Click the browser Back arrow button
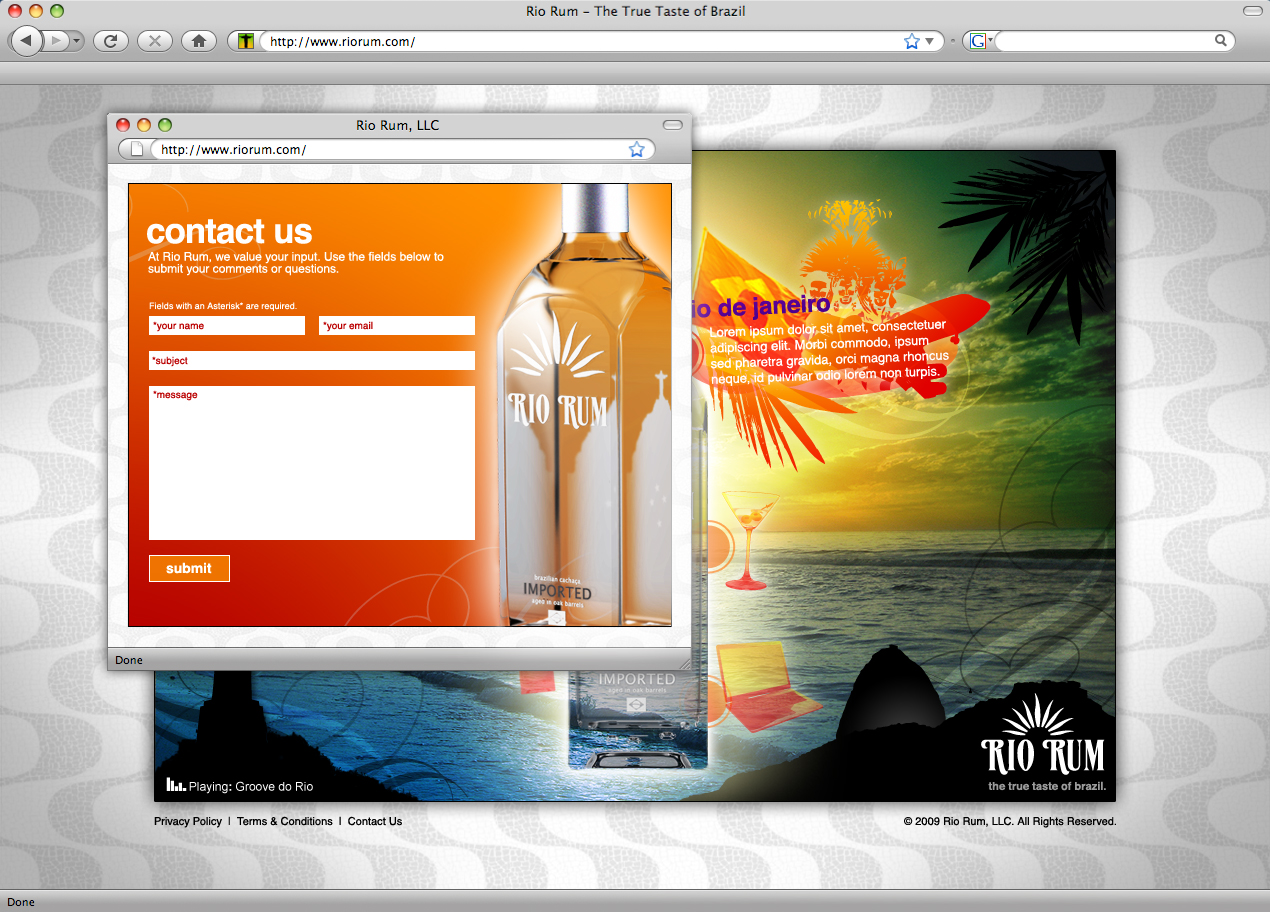 tap(25, 41)
